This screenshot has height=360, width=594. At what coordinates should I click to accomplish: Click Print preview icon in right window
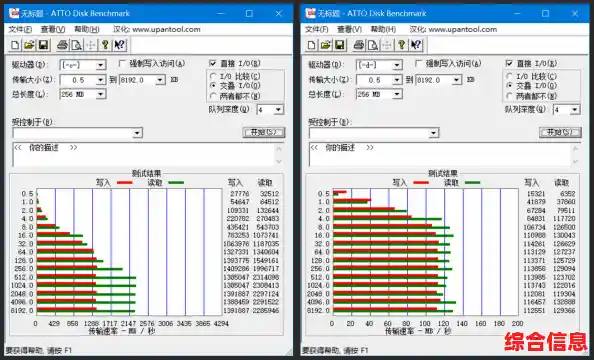(x=373, y=45)
